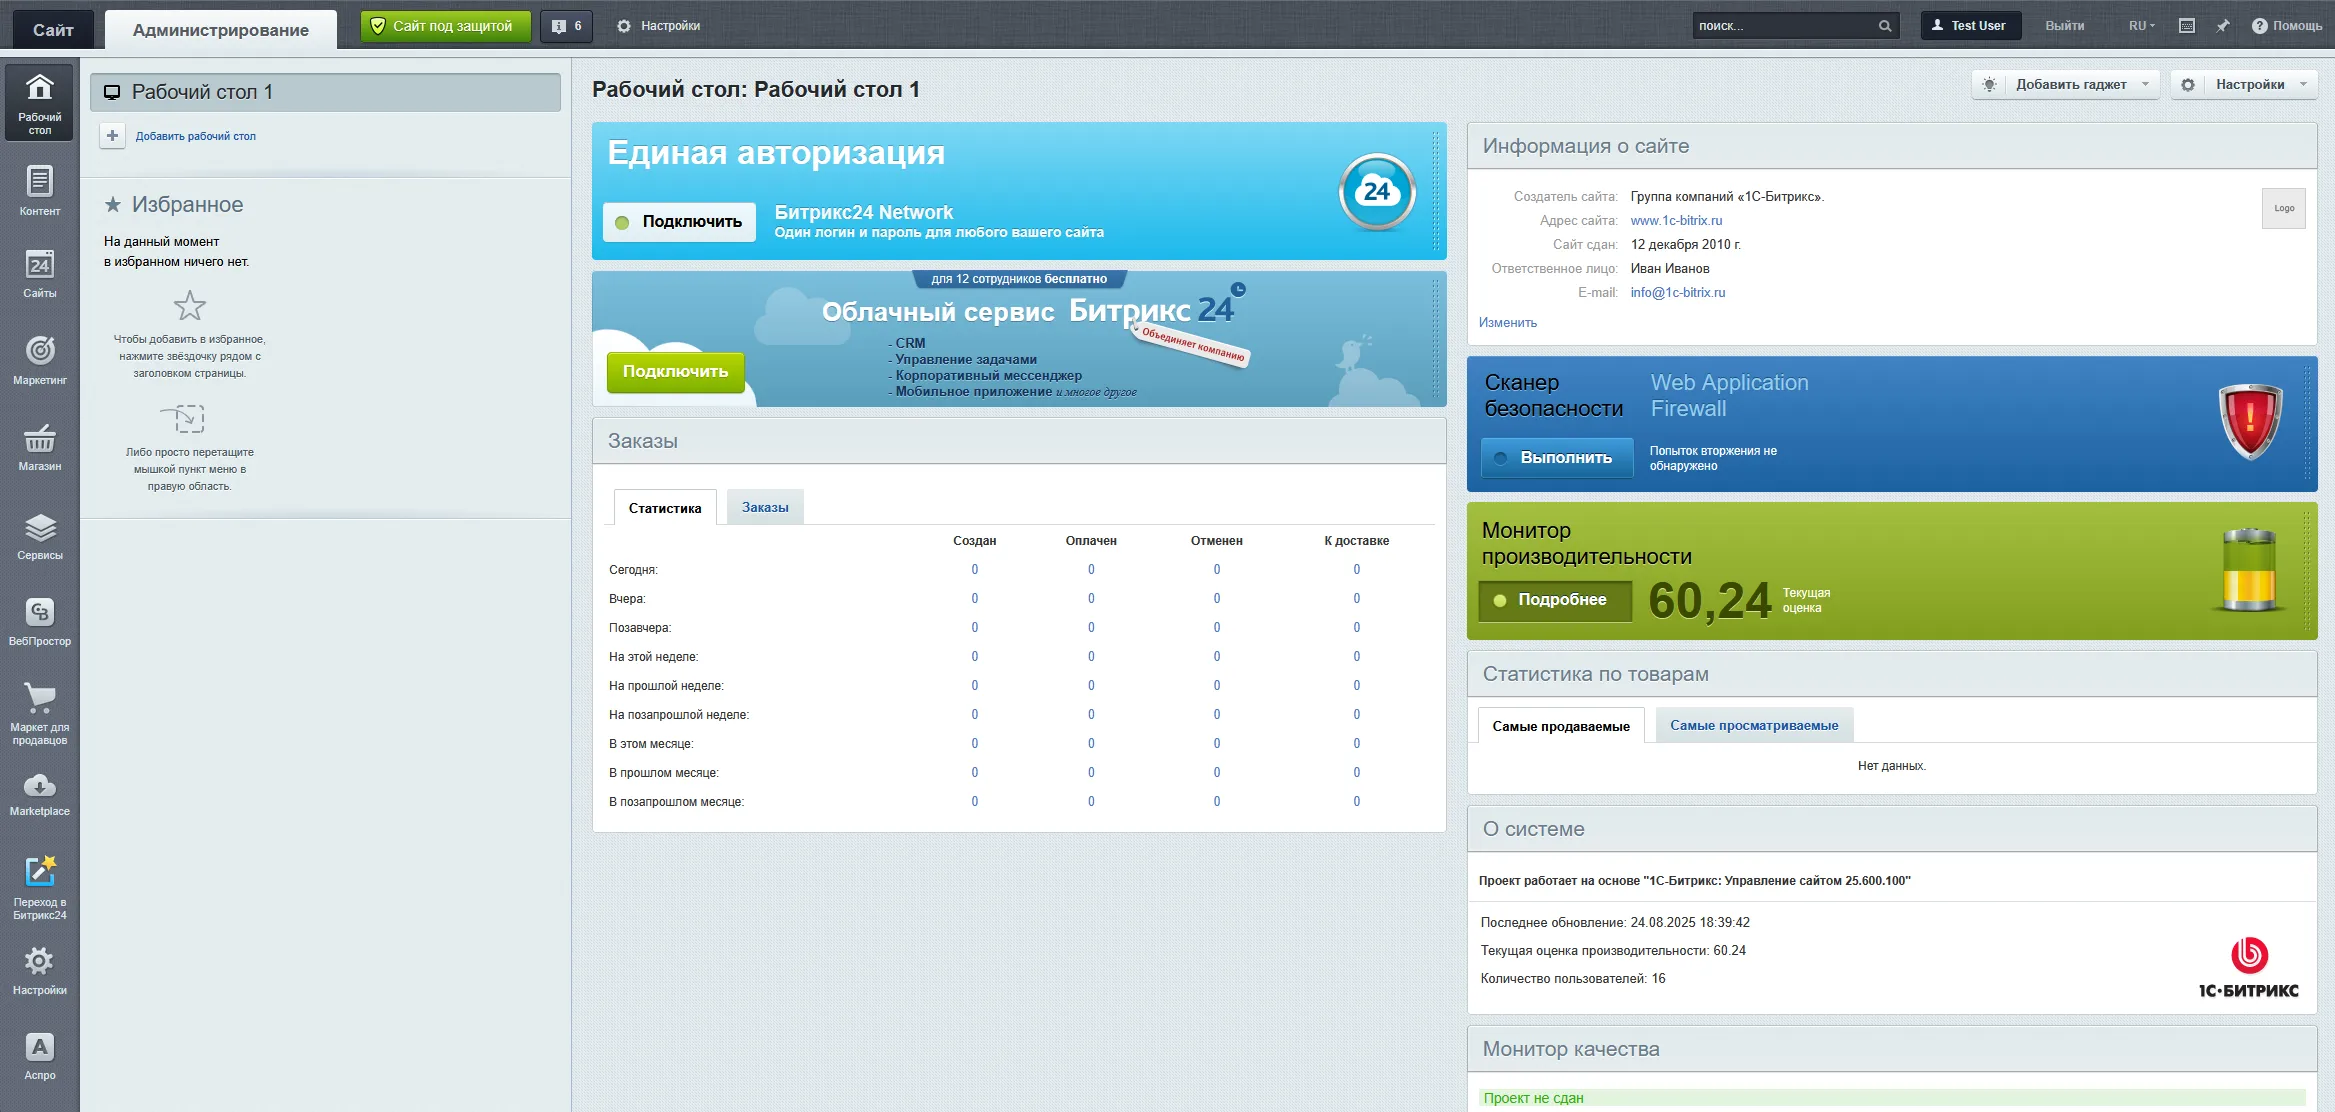Image resolution: width=2335 pixels, height=1112 pixels.
Task: Open the RU language dropdown
Action: pyautogui.click(x=2141, y=26)
